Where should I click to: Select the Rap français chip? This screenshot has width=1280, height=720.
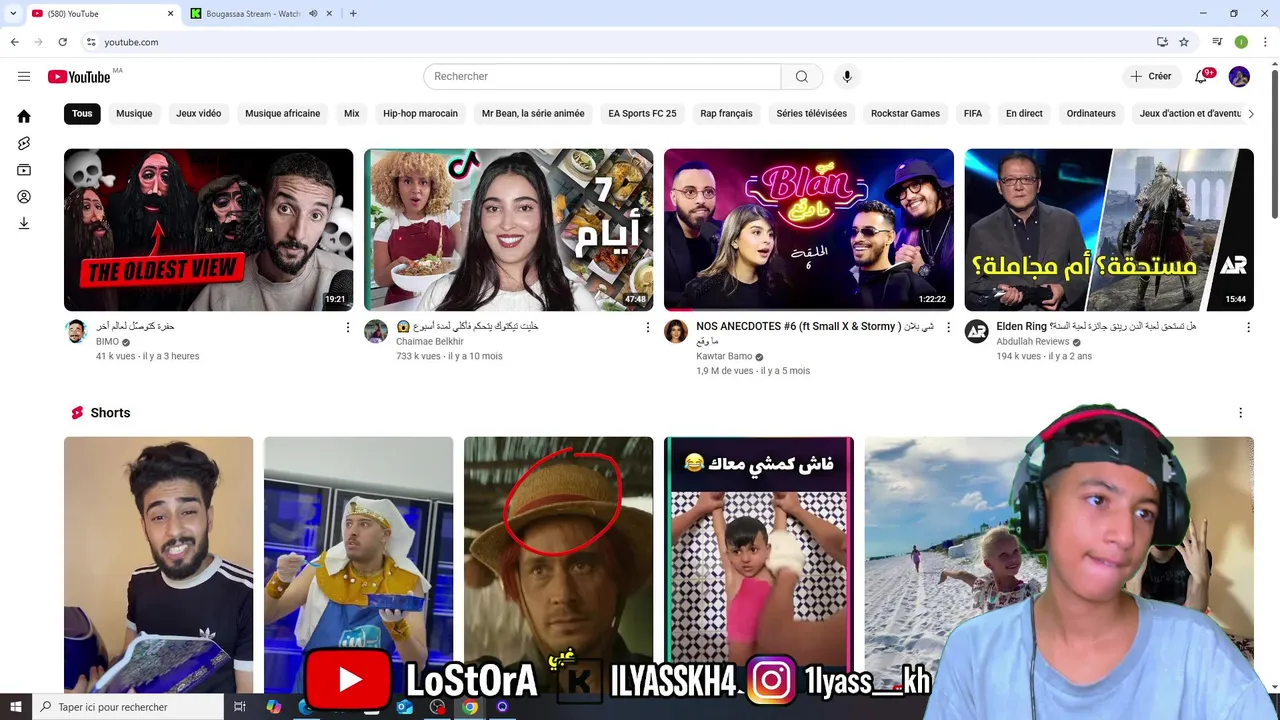point(726,113)
